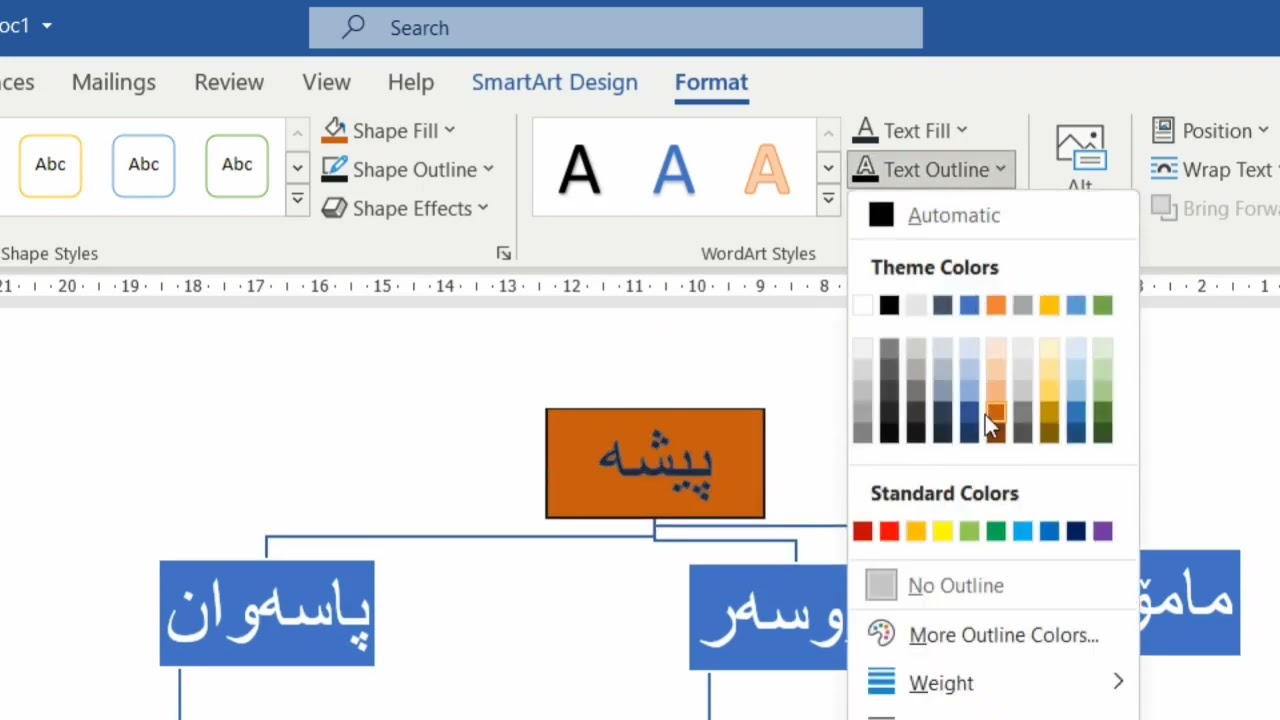Select the orange پیشە SmartArt box

click(655, 463)
